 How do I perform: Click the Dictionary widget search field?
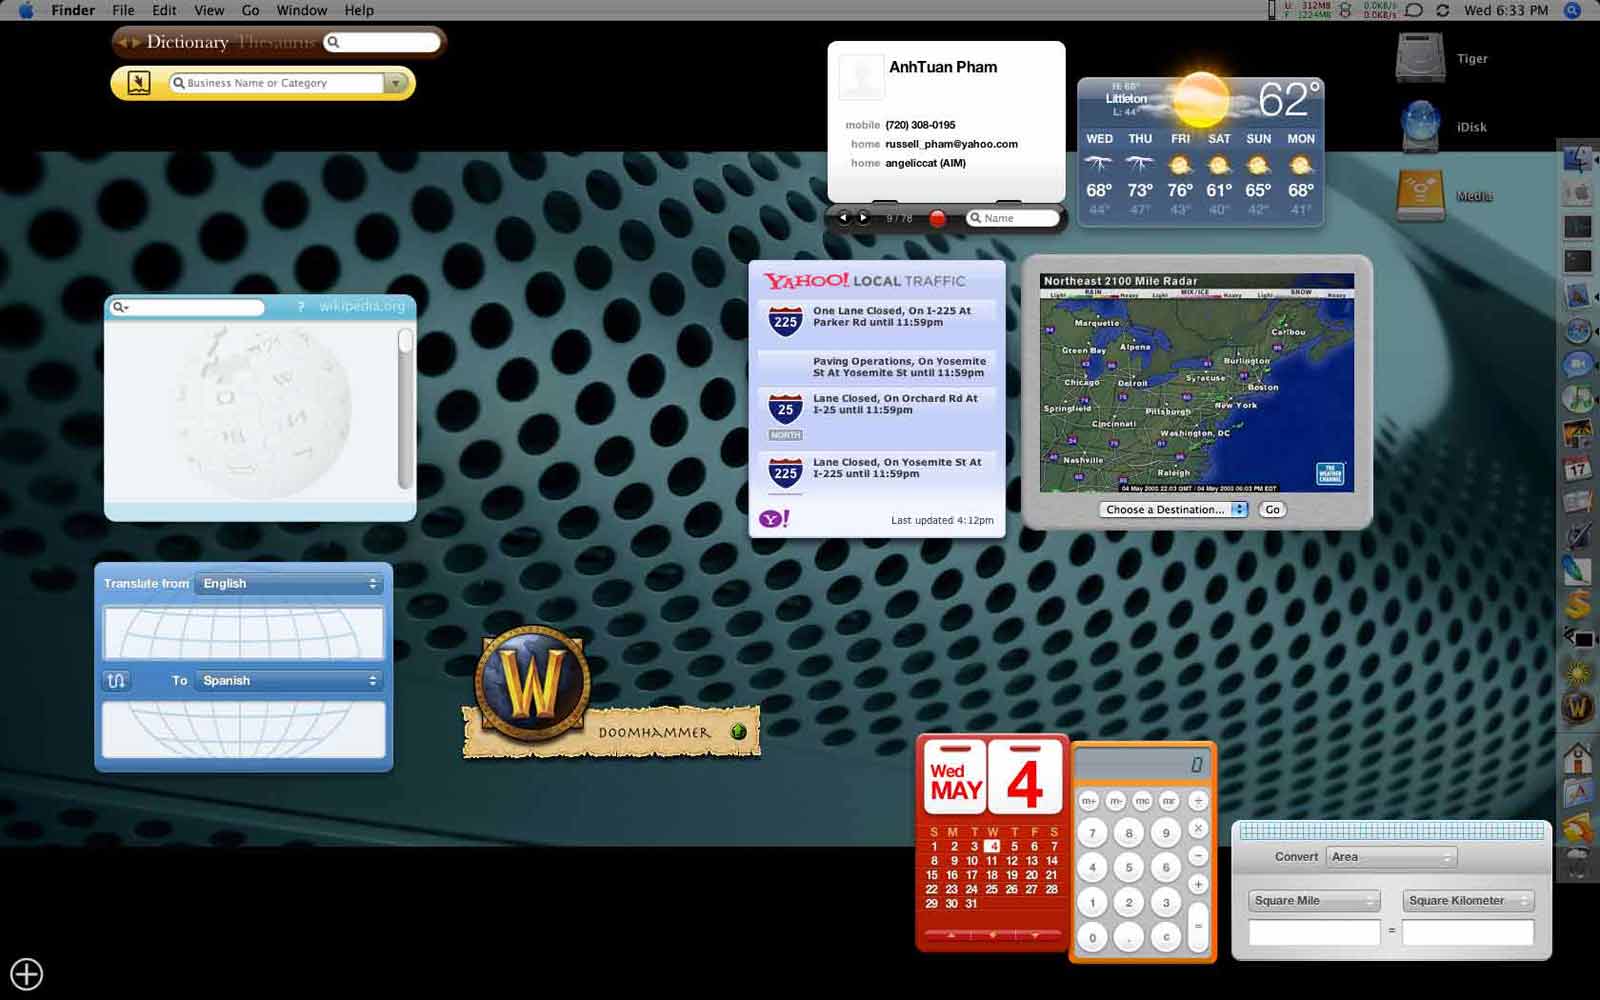pos(383,42)
